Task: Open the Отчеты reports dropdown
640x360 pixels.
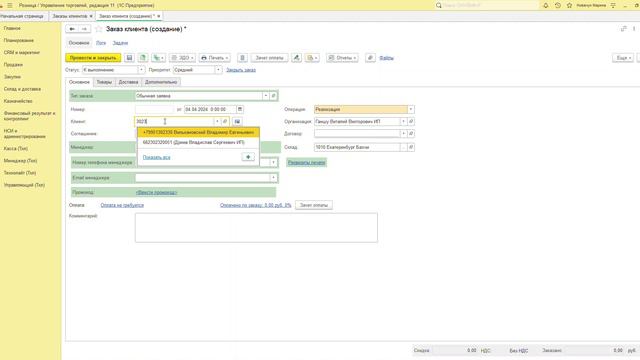Action: point(342,58)
